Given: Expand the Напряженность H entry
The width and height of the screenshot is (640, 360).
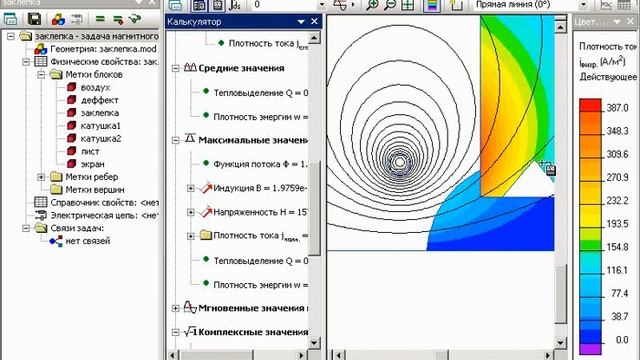Looking at the screenshot, I should (x=191, y=212).
